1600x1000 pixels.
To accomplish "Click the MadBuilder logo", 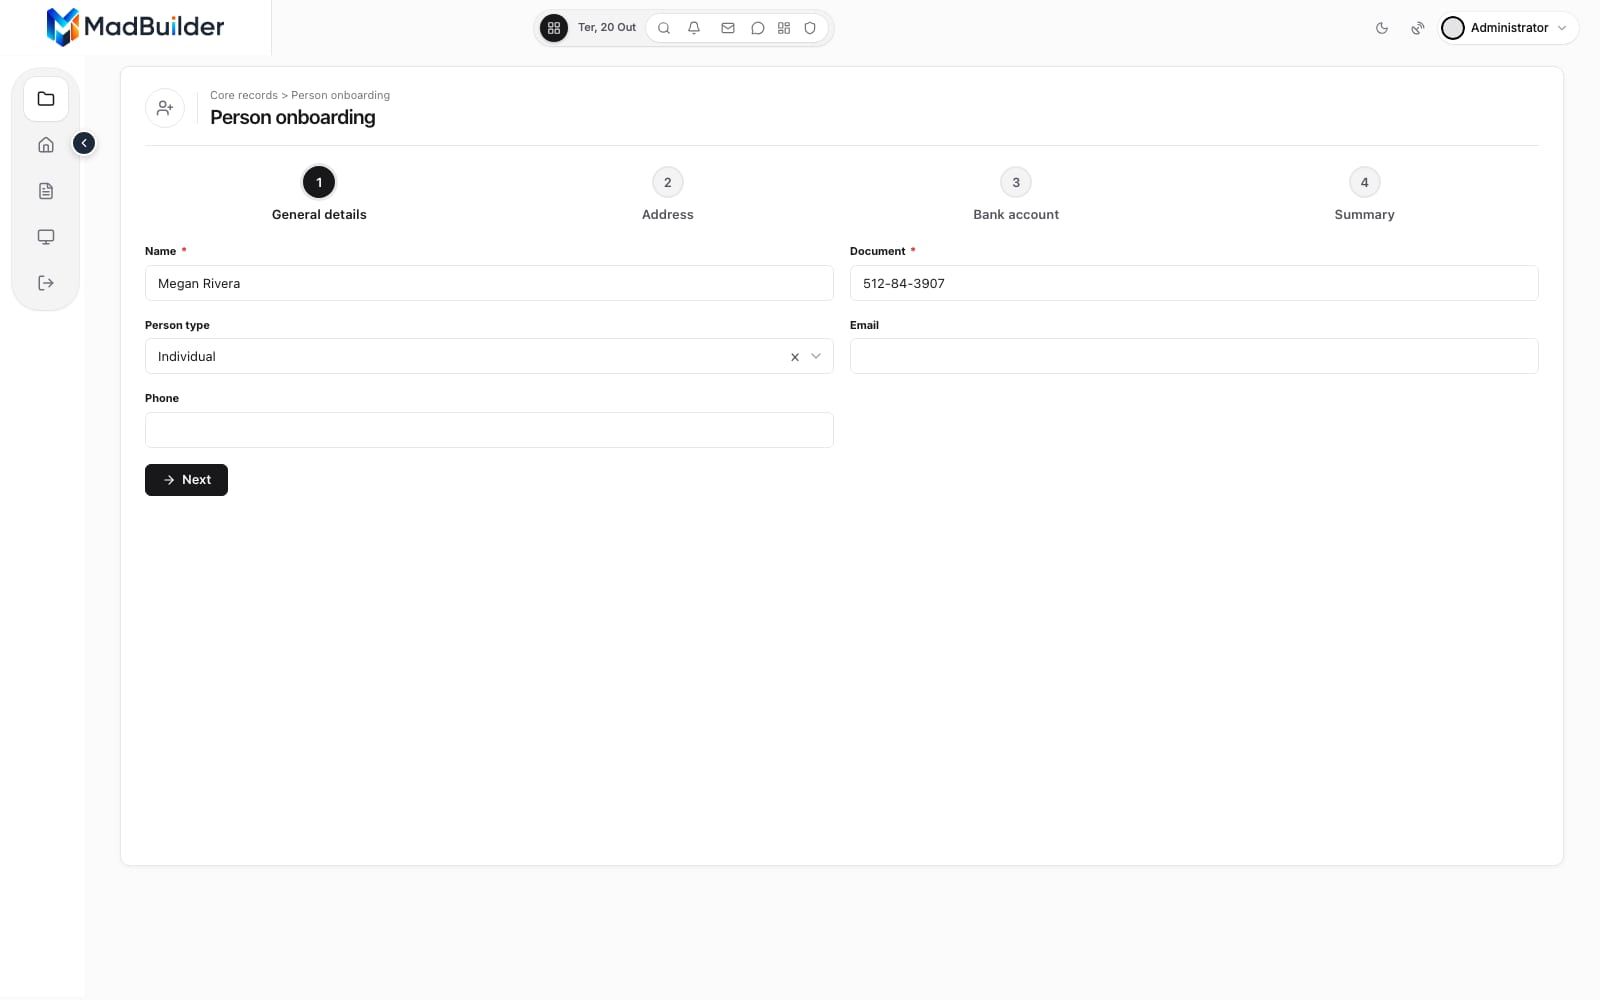I will coord(136,27).
